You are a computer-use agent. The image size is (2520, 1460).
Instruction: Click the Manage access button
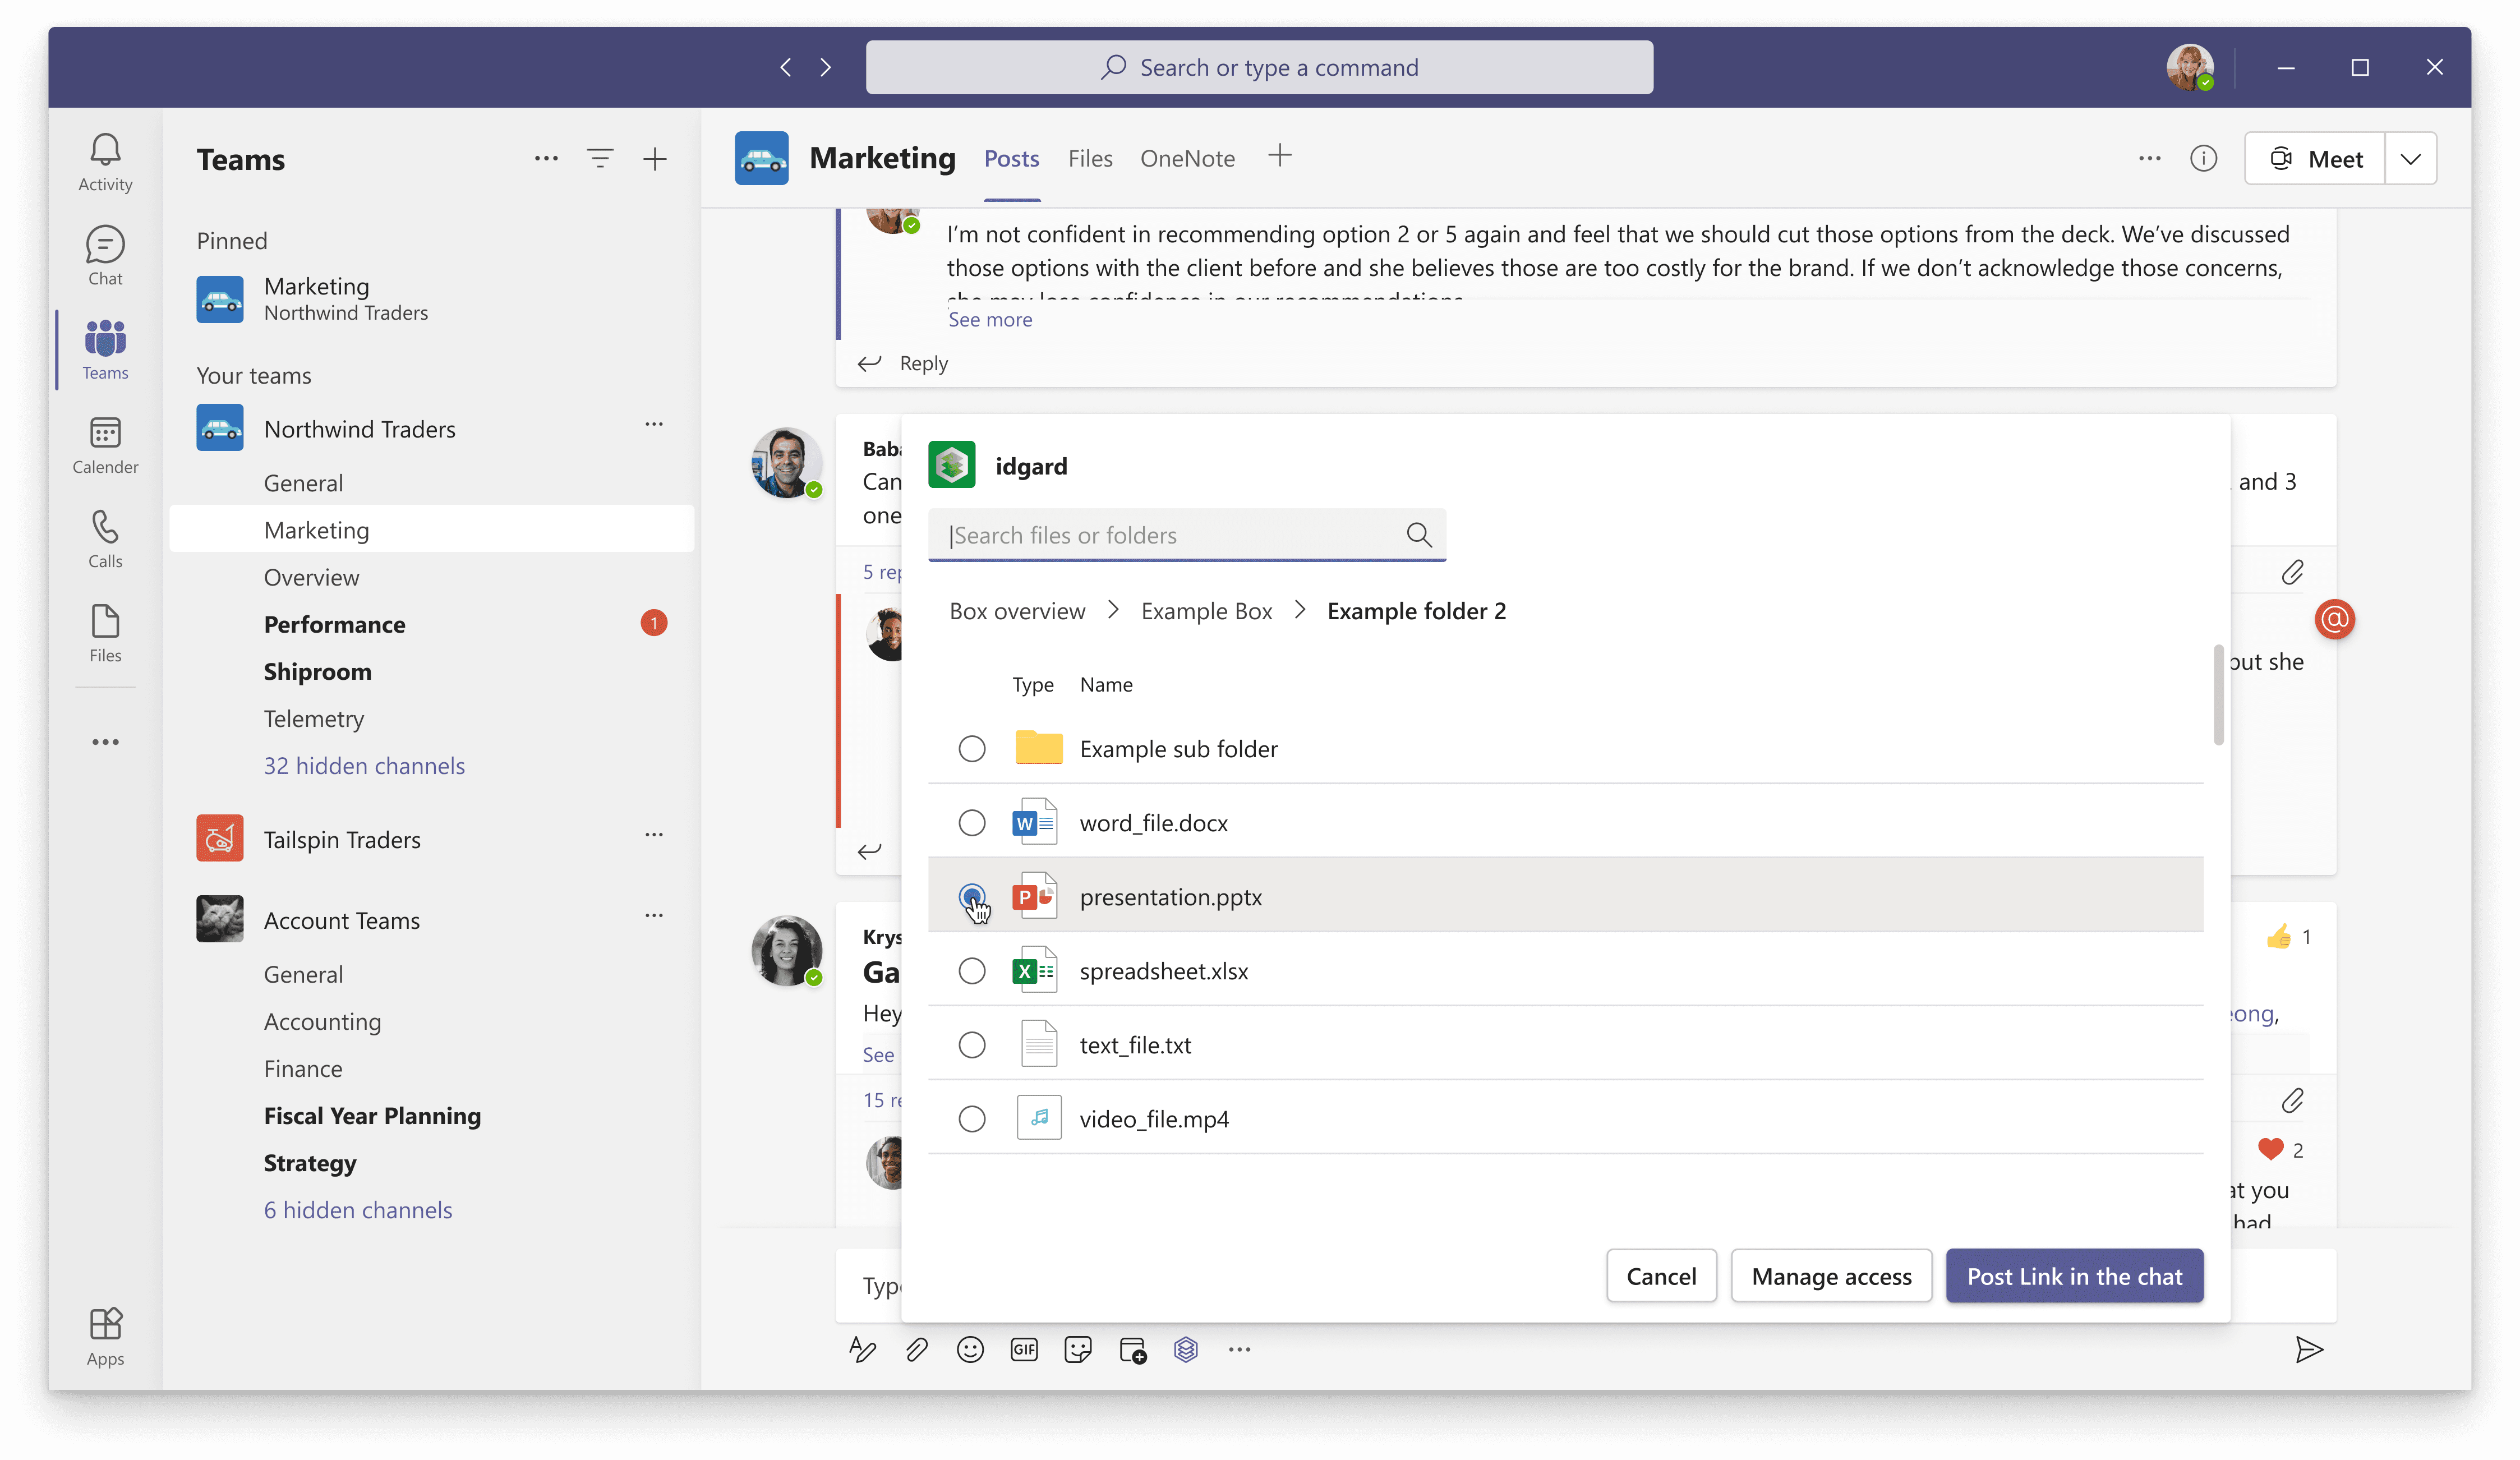(1831, 1276)
